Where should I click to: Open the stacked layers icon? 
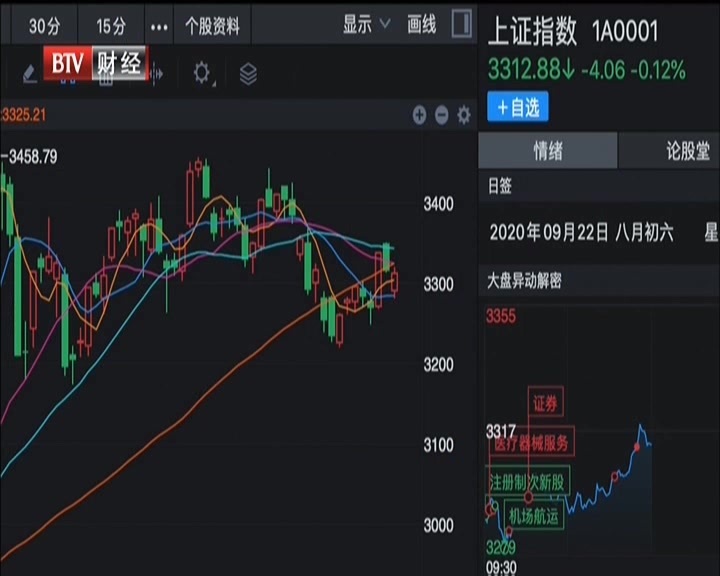248,73
